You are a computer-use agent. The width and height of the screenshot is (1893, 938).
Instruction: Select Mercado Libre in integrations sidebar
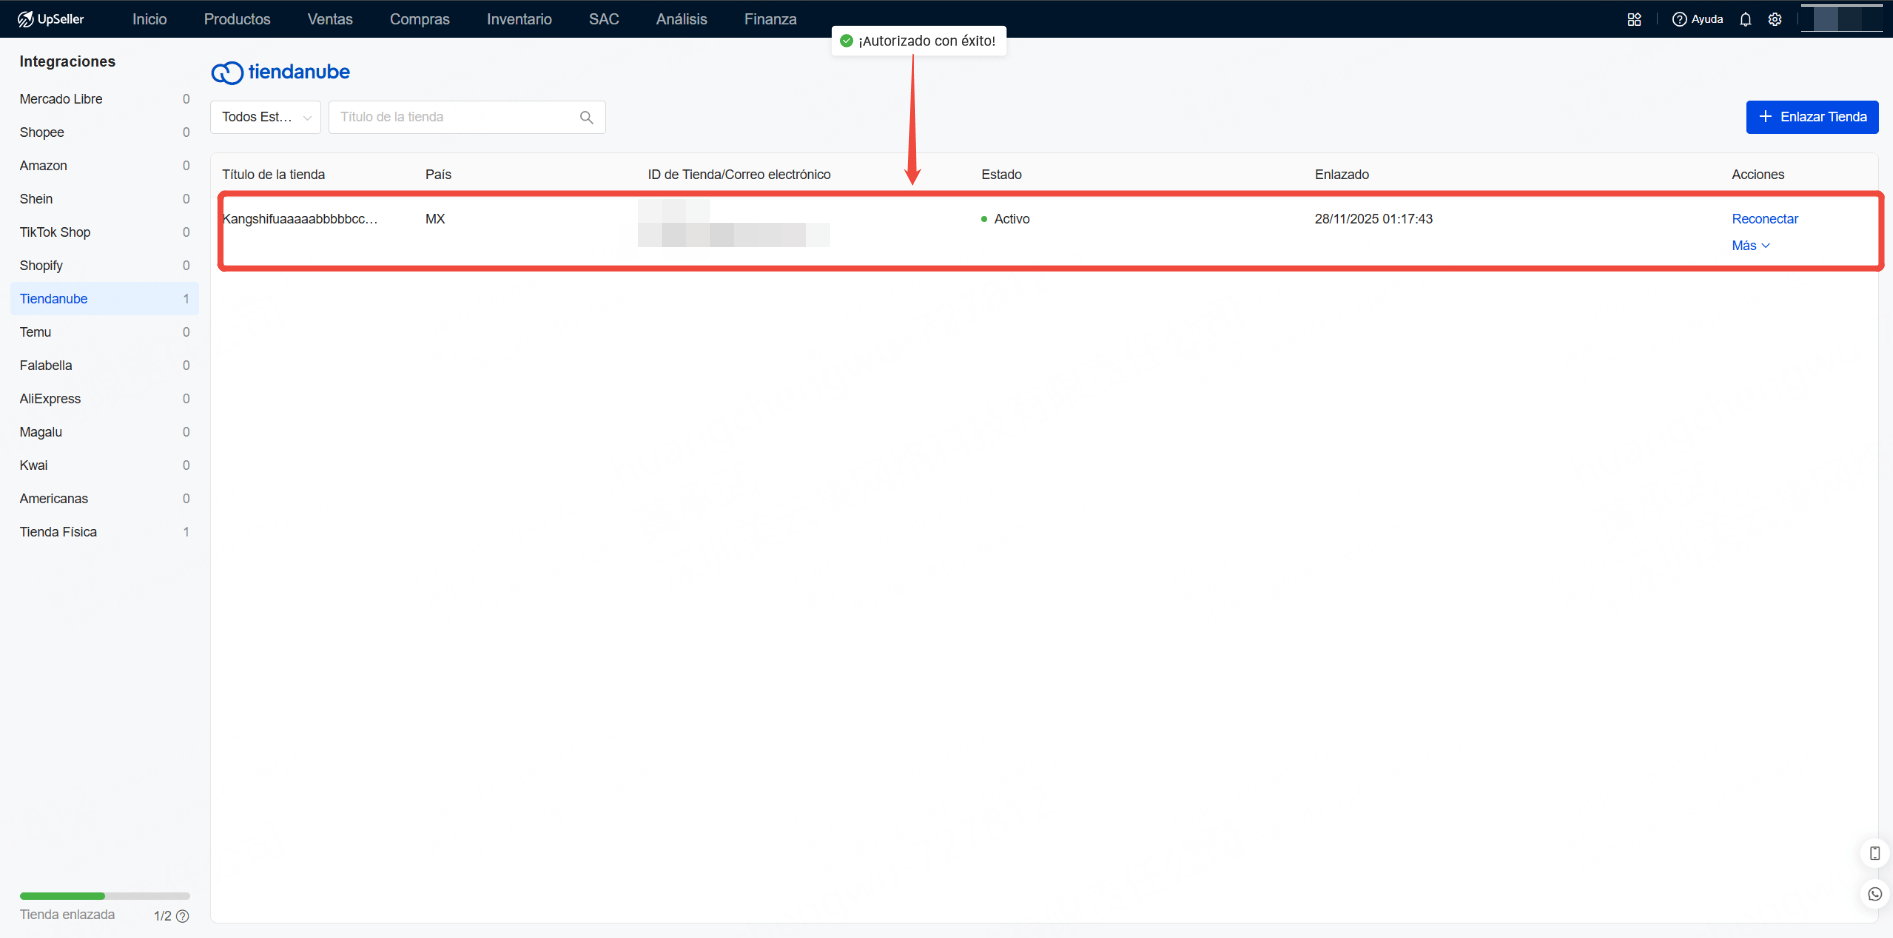[61, 99]
